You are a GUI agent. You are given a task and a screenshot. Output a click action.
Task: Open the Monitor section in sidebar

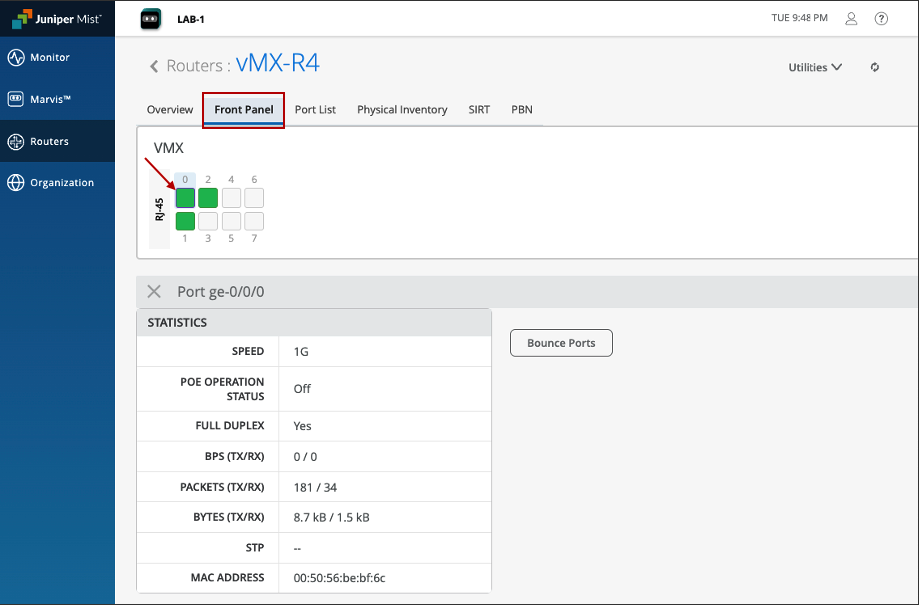49,58
